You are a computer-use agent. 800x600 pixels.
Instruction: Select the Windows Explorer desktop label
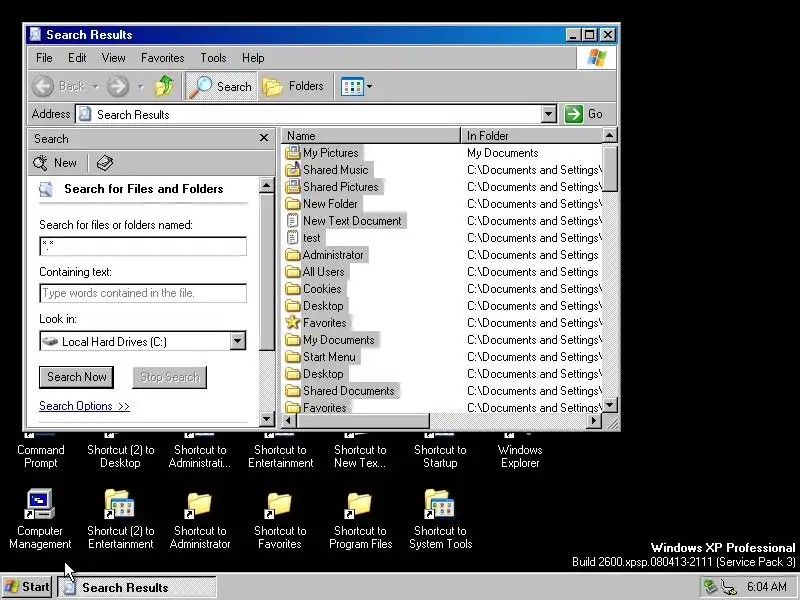(x=520, y=456)
